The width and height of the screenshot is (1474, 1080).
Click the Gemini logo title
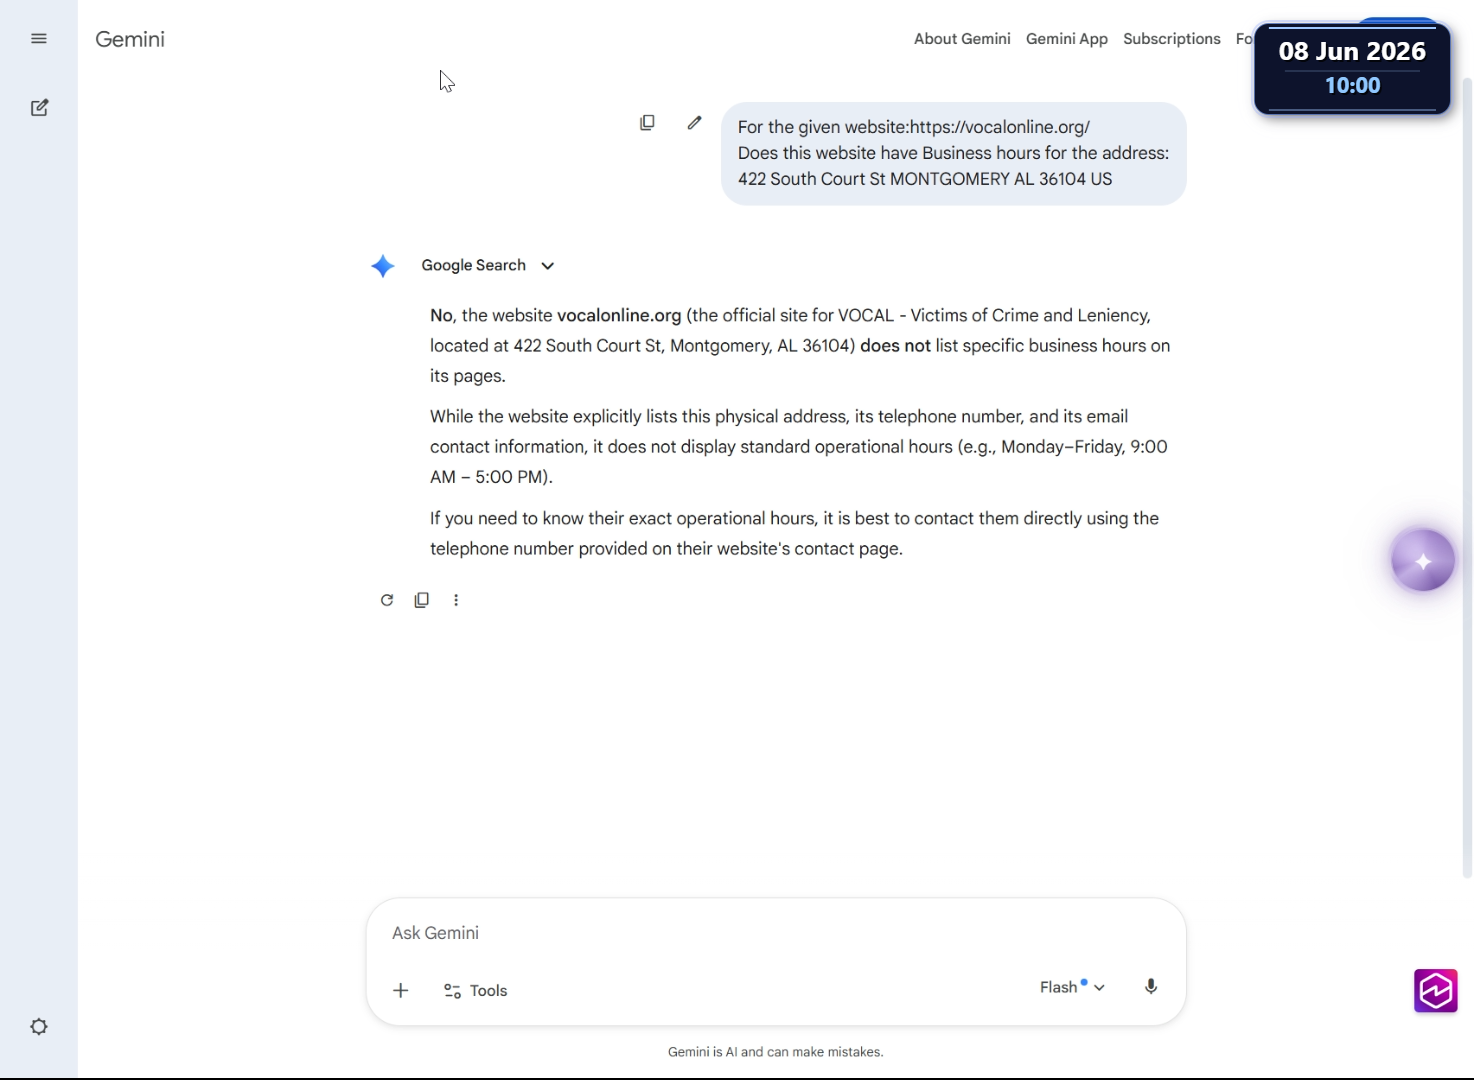[130, 39]
